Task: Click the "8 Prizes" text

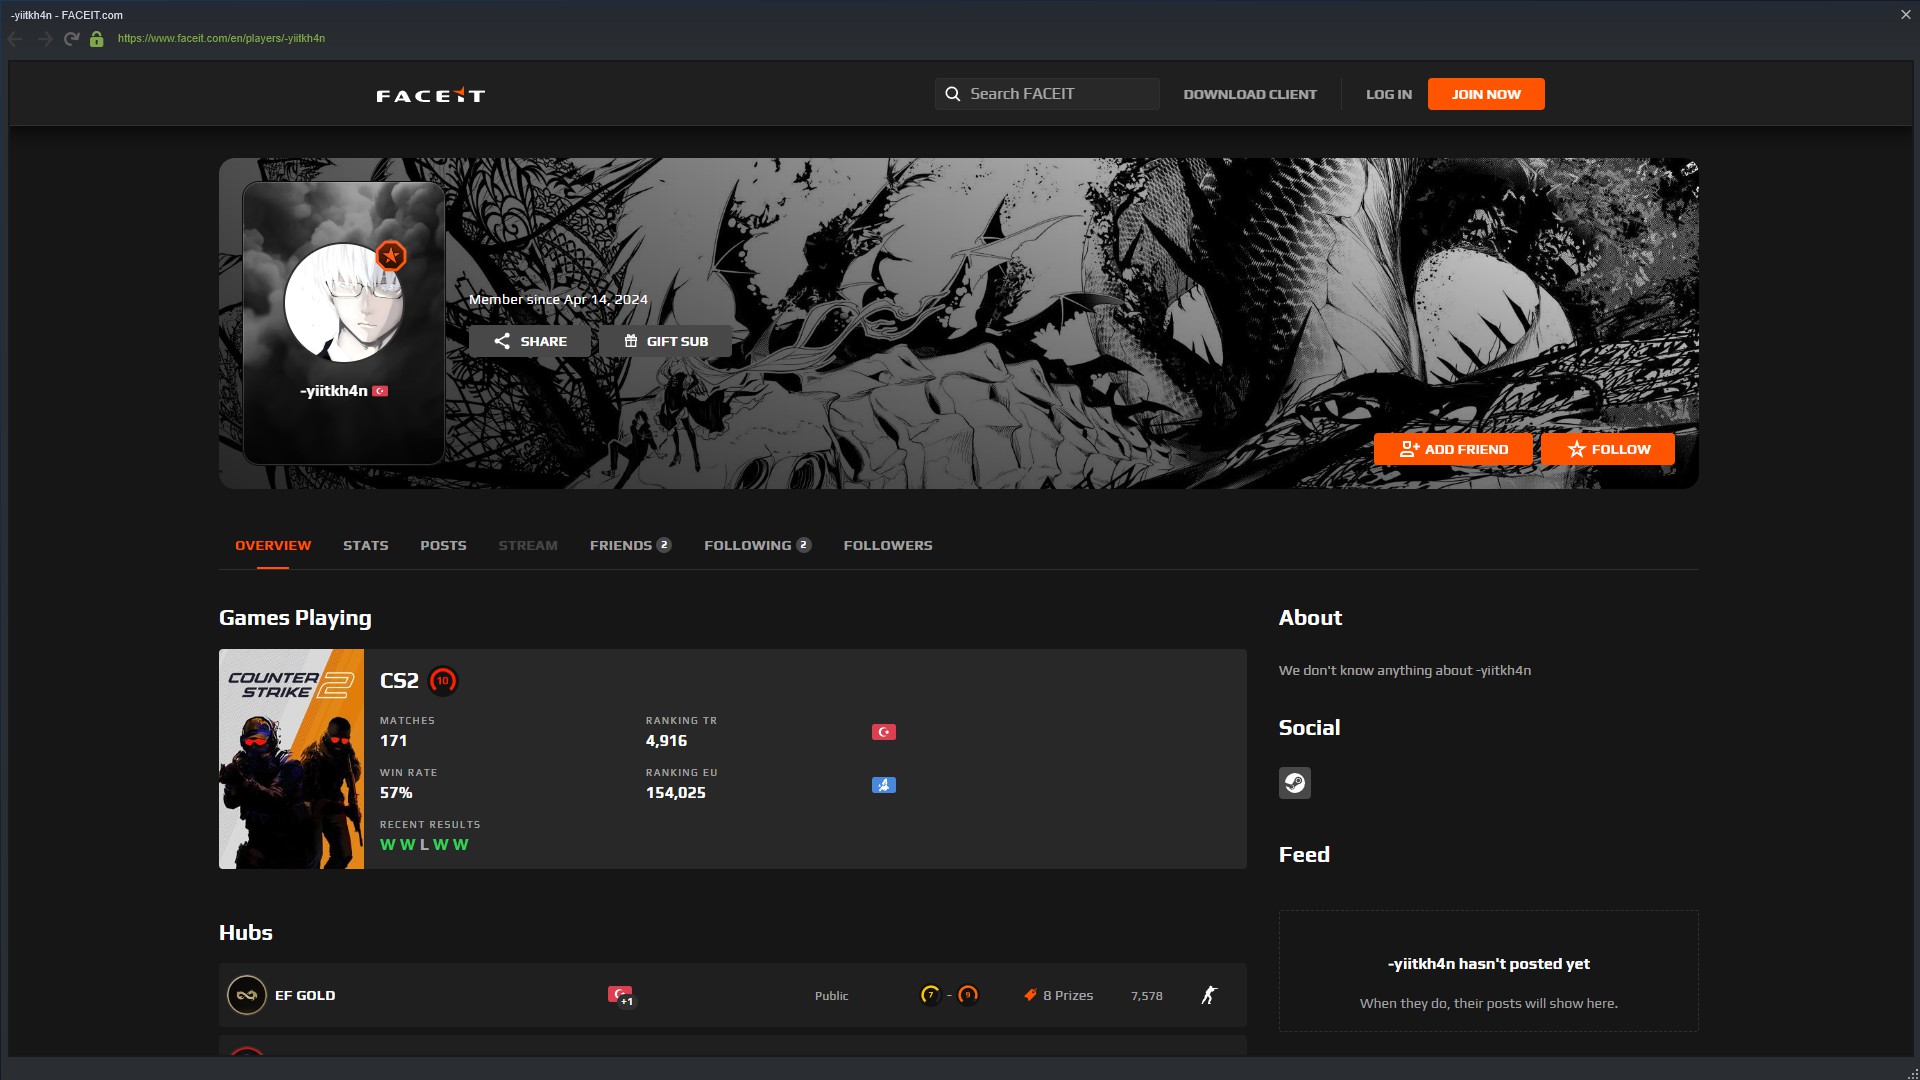Action: tap(1068, 995)
